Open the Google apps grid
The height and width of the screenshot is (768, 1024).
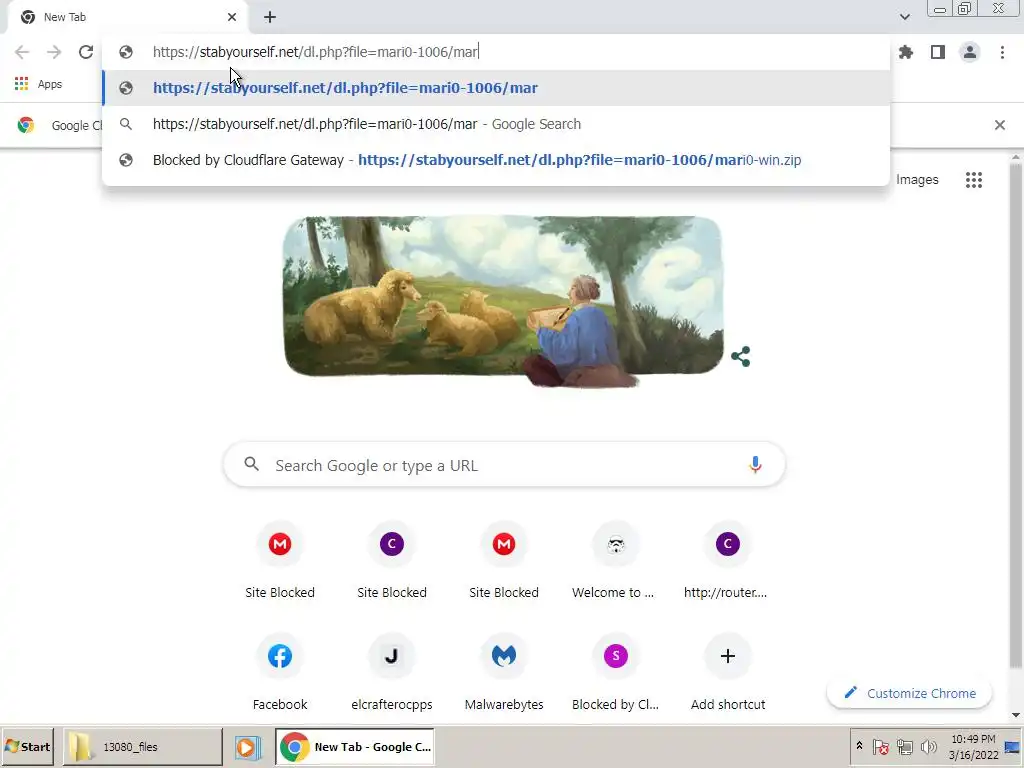coord(974,180)
